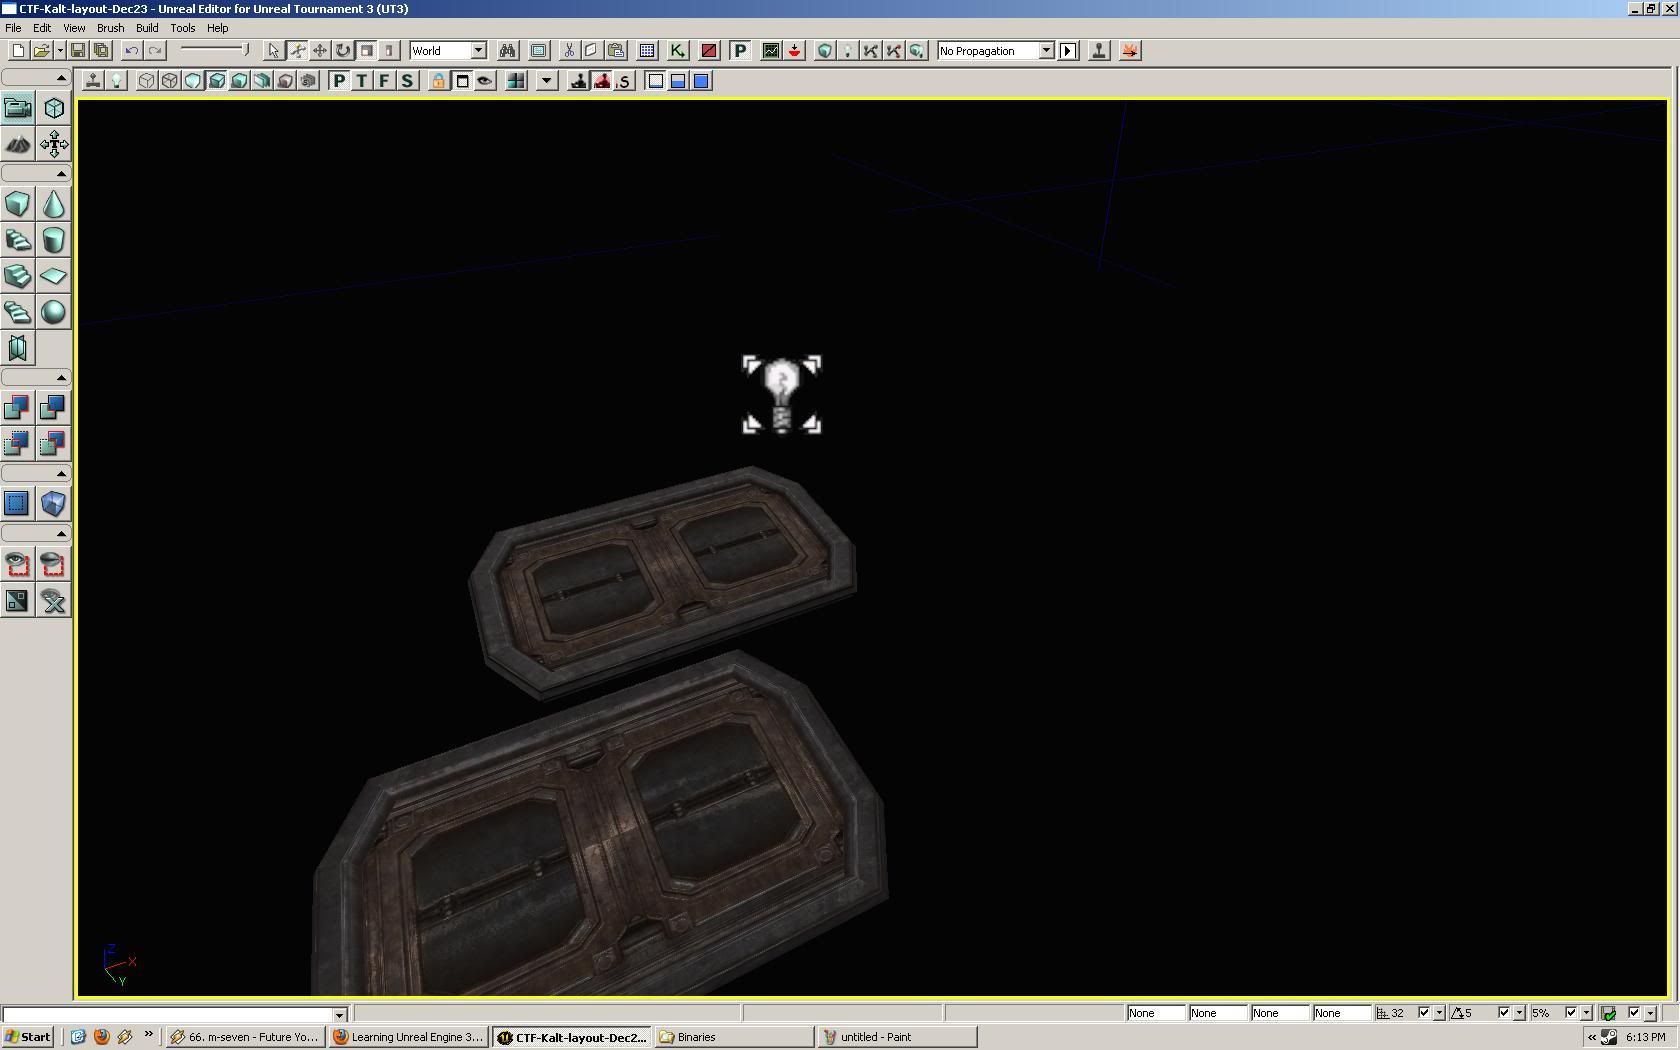Click the spiral staircase brush
1680x1050 pixels.
[18, 312]
